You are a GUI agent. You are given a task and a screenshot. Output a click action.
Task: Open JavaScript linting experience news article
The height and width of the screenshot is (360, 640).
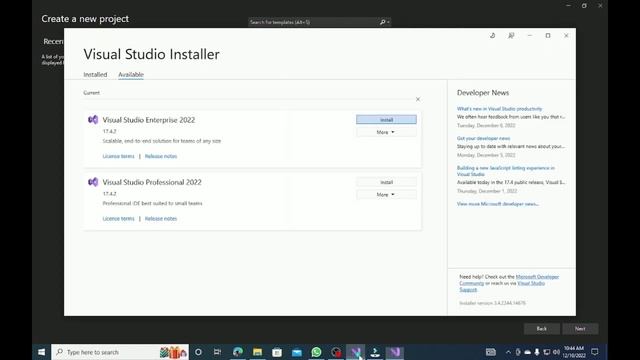506,171
